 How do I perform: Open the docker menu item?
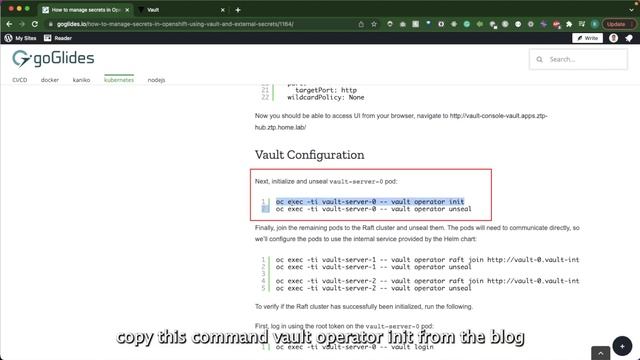click(x=50, y=80)
